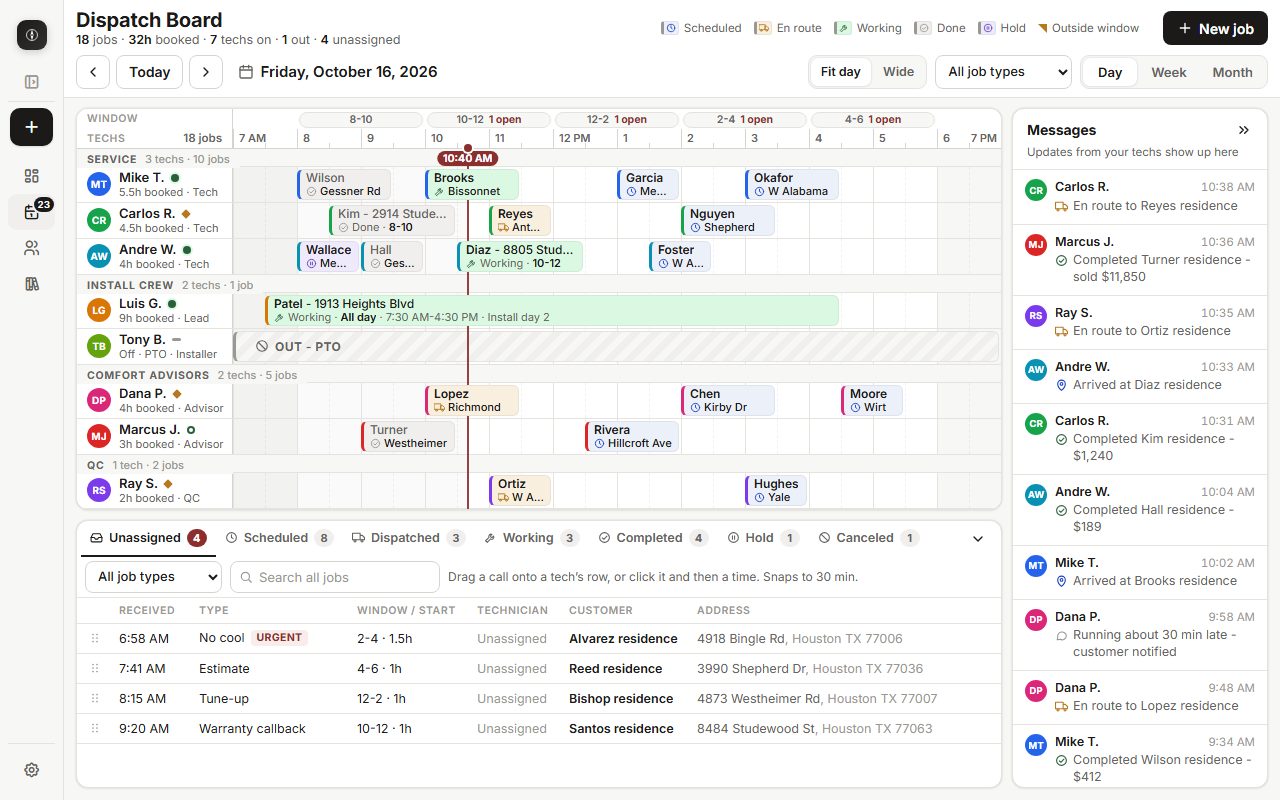Collapse the Messages panel double chevron
This screenshot has width=1280, height=800.
click(1244, 130)
